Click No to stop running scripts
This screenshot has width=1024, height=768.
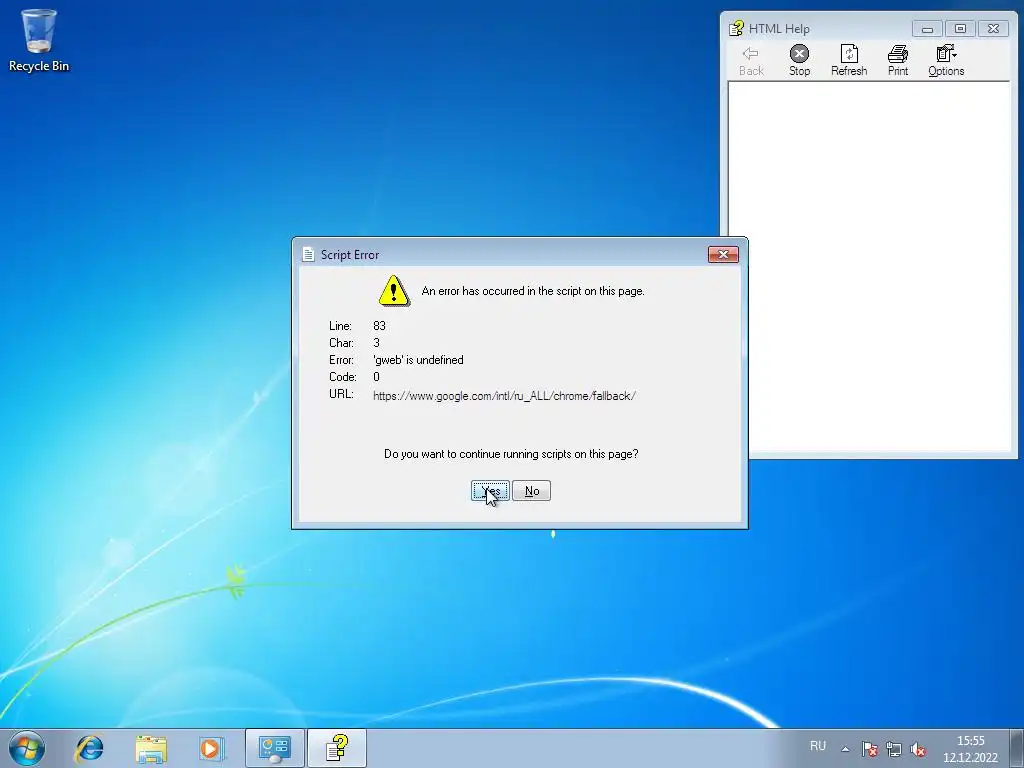click(532, 490)
